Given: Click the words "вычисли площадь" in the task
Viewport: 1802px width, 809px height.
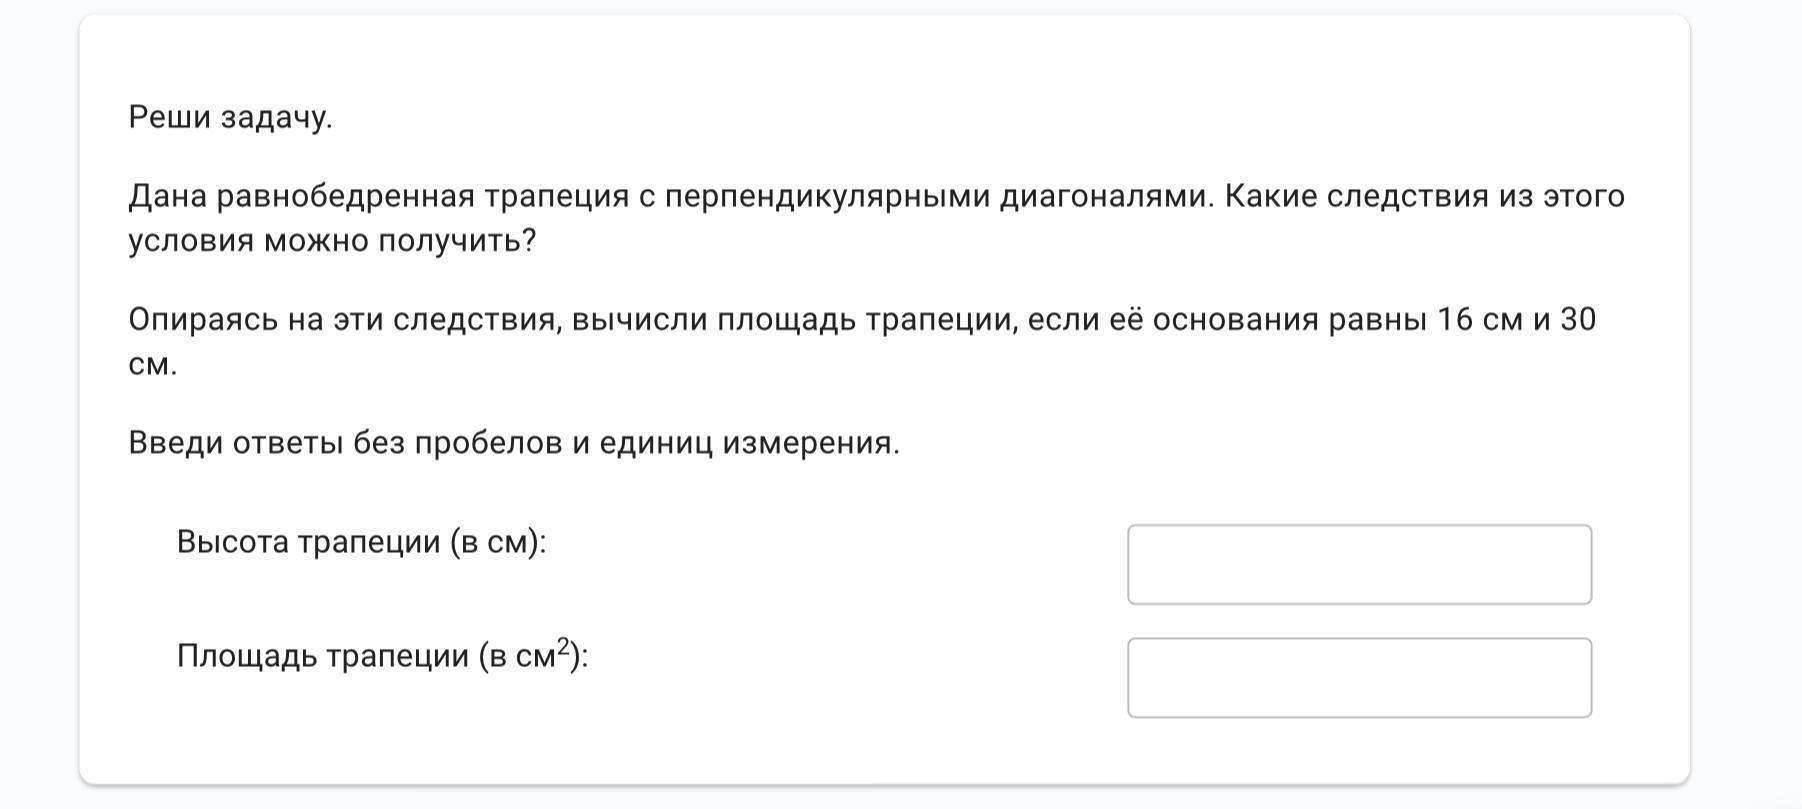Looking at the screenshot, I should [x=714, y=320].
